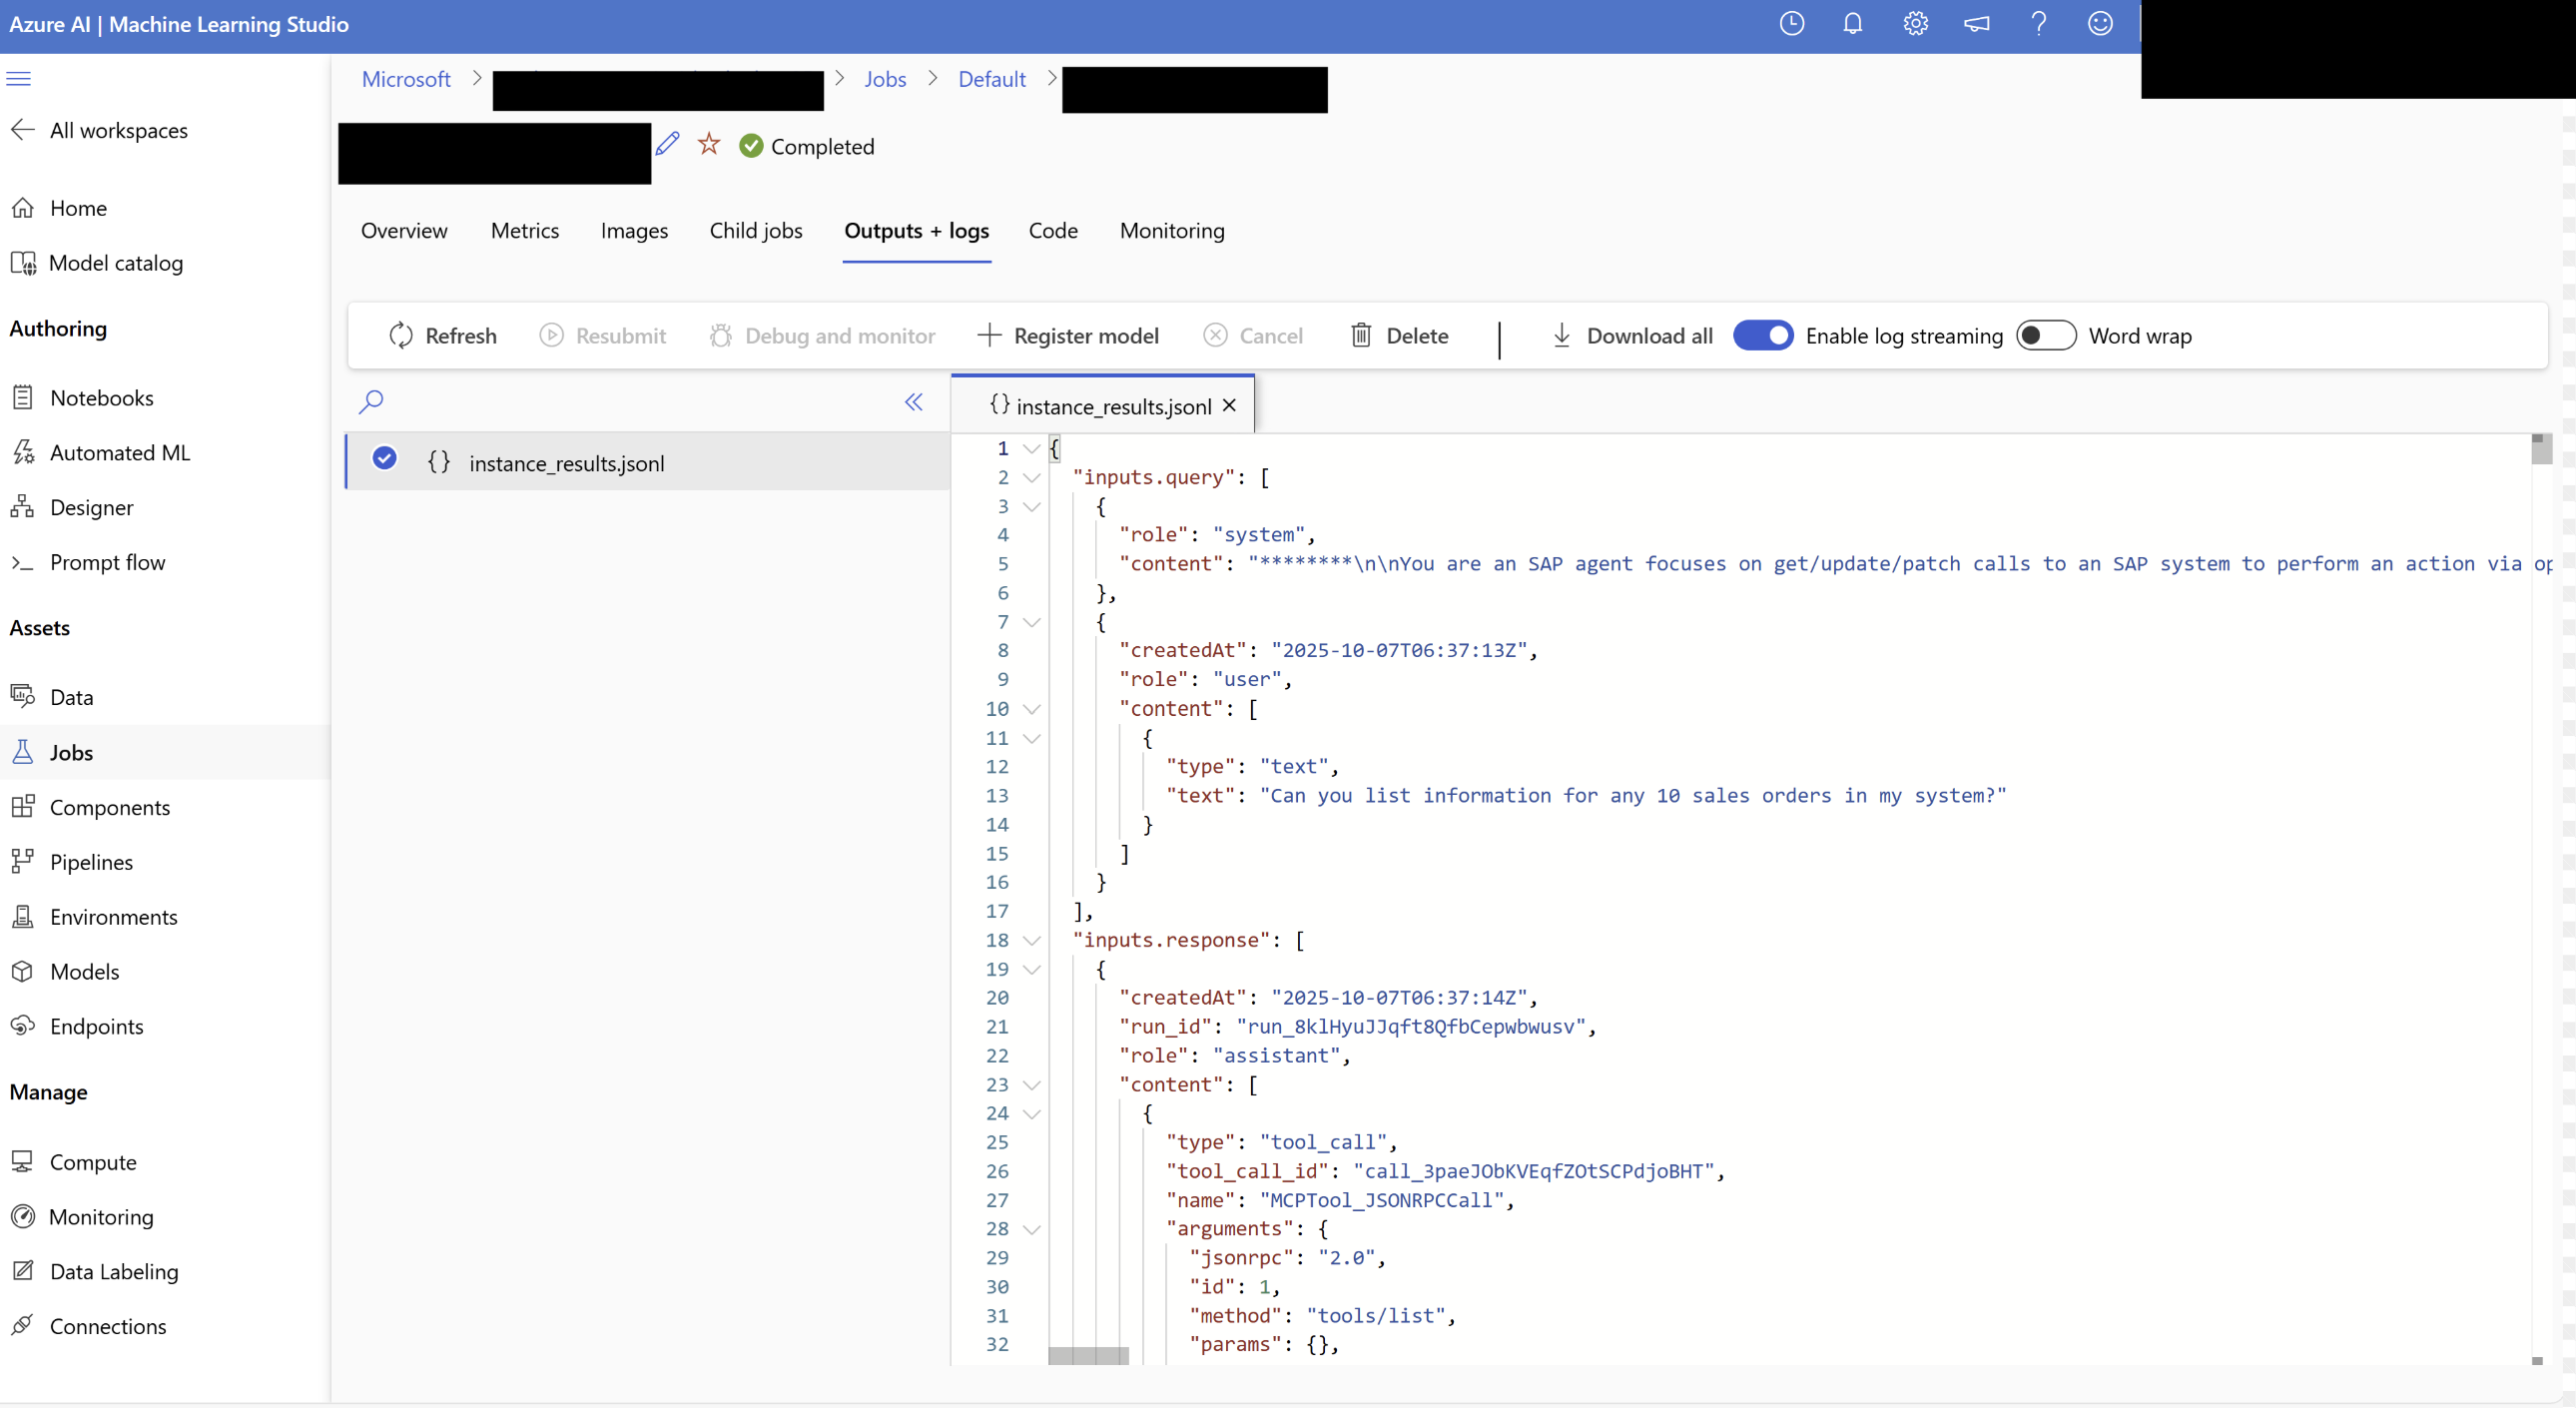Click the Jobs breadcrumb link

click(x=884, y=79)
